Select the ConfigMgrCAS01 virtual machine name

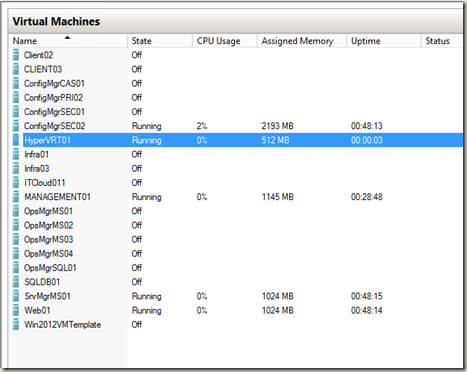[x=54, y=83]
